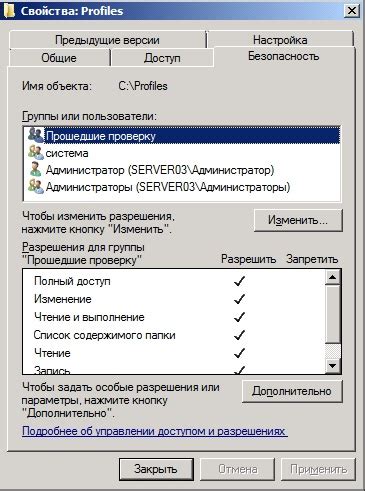This screenshot has height=491, width=365.
Task: Click the Чтение allow checkmark
Action: (239, 353)
